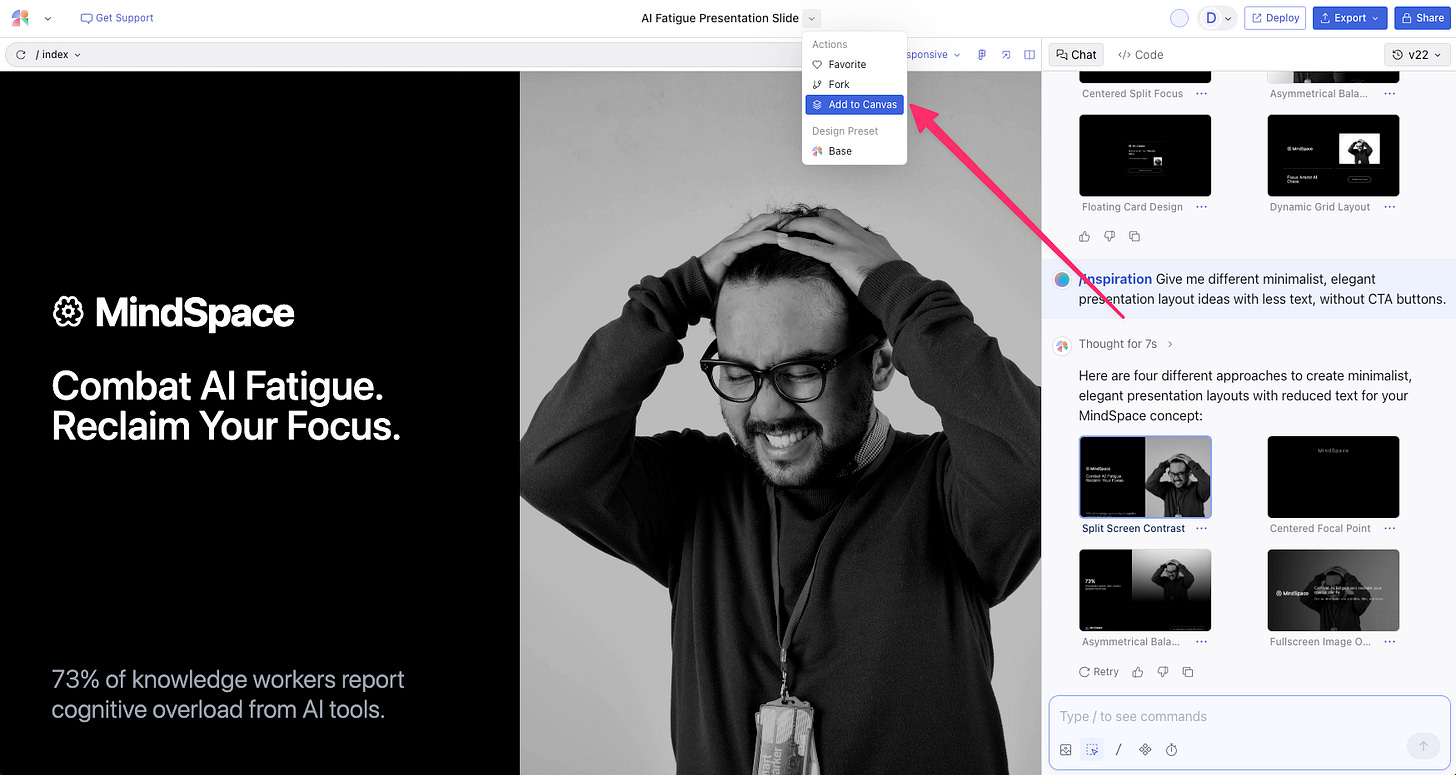Screen dimensions: 1456x775
Task: Click thumbs up beside the Retry button
Action: (1138, 672)
